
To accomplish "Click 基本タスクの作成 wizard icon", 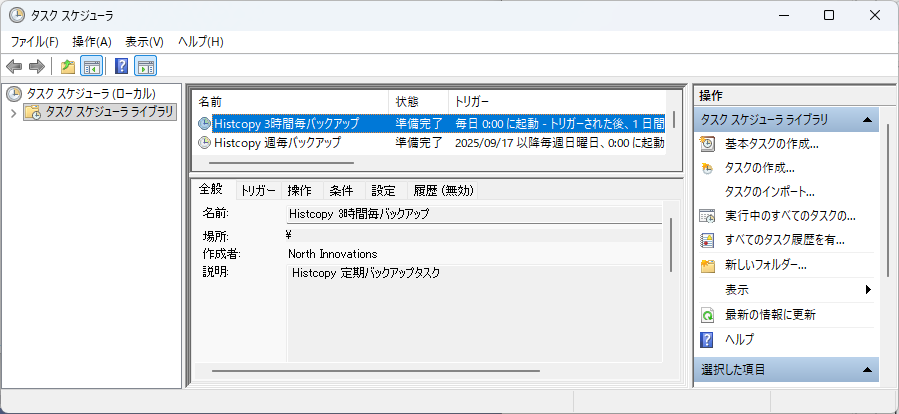I will [707, 144].
